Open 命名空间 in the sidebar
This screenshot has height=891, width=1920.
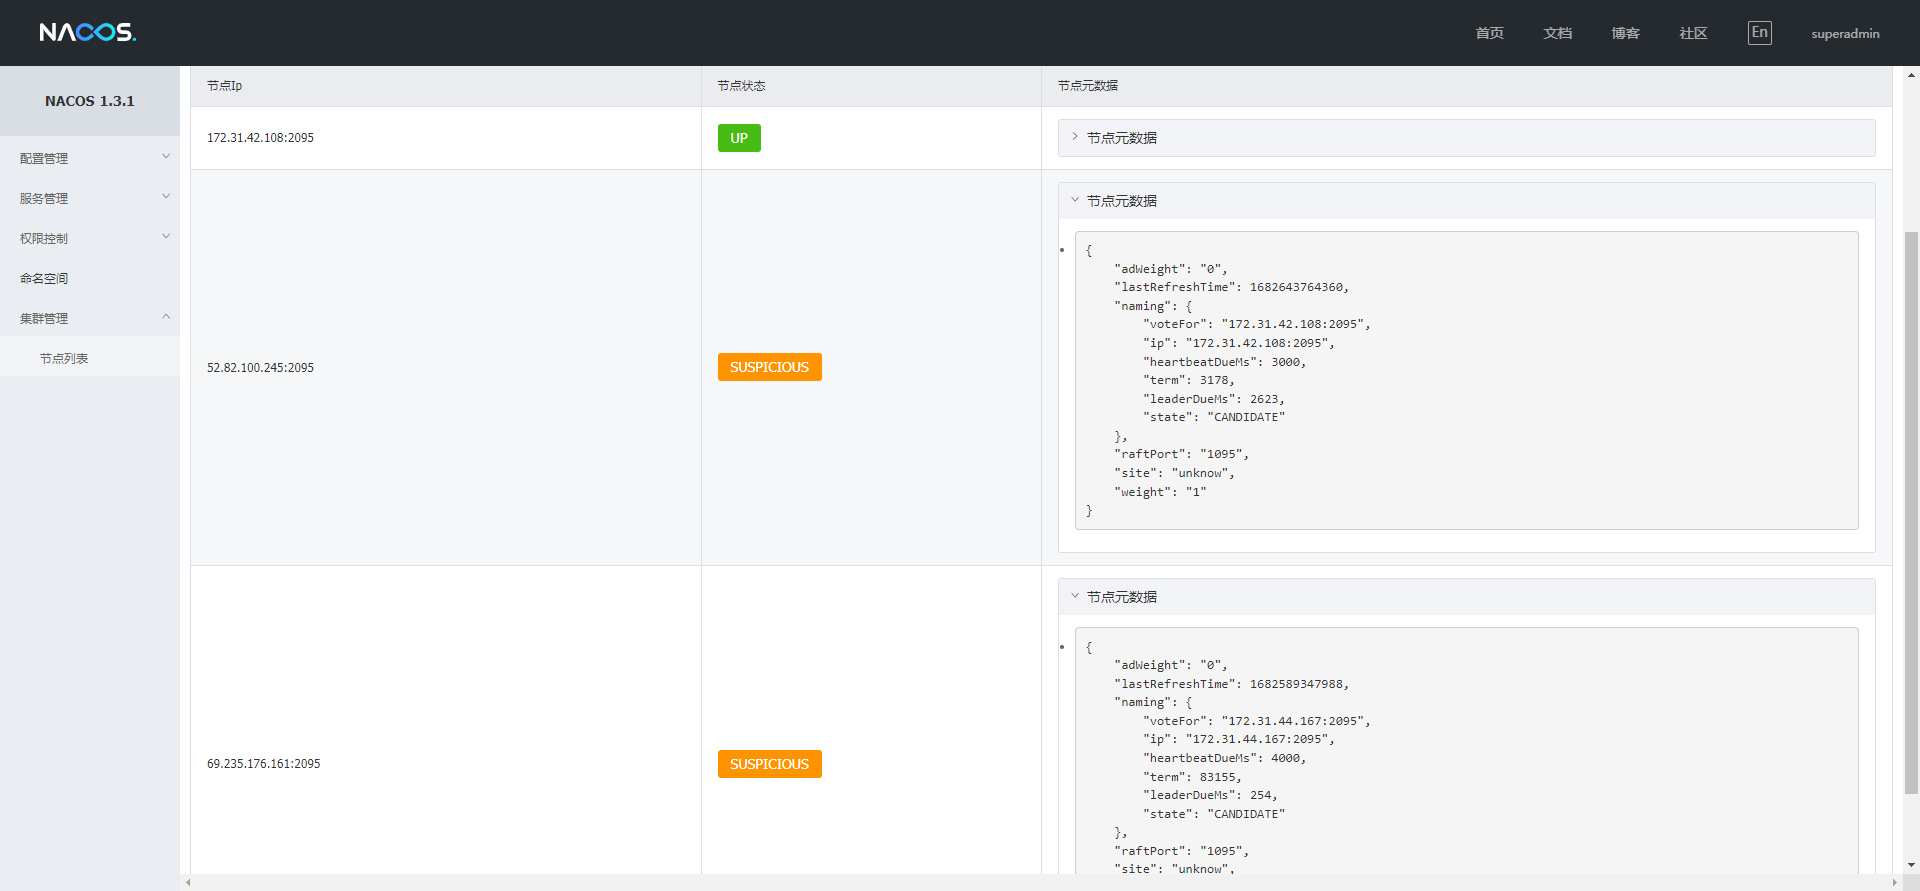point(44,278)
